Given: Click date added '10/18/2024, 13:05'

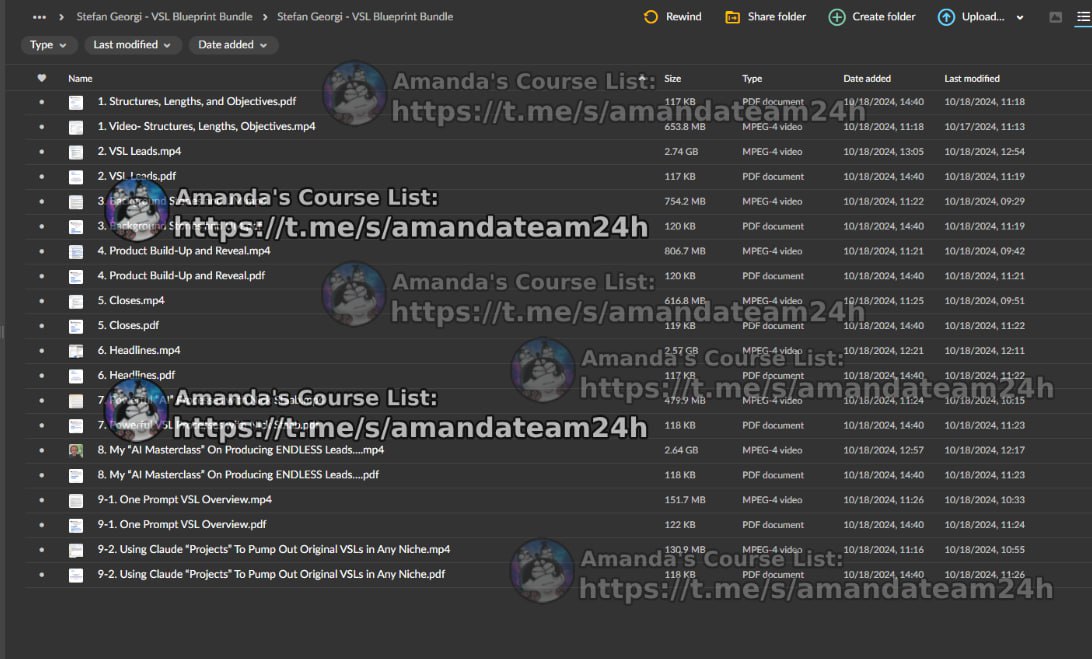Looking at the screenshot, I should (883, 151).
